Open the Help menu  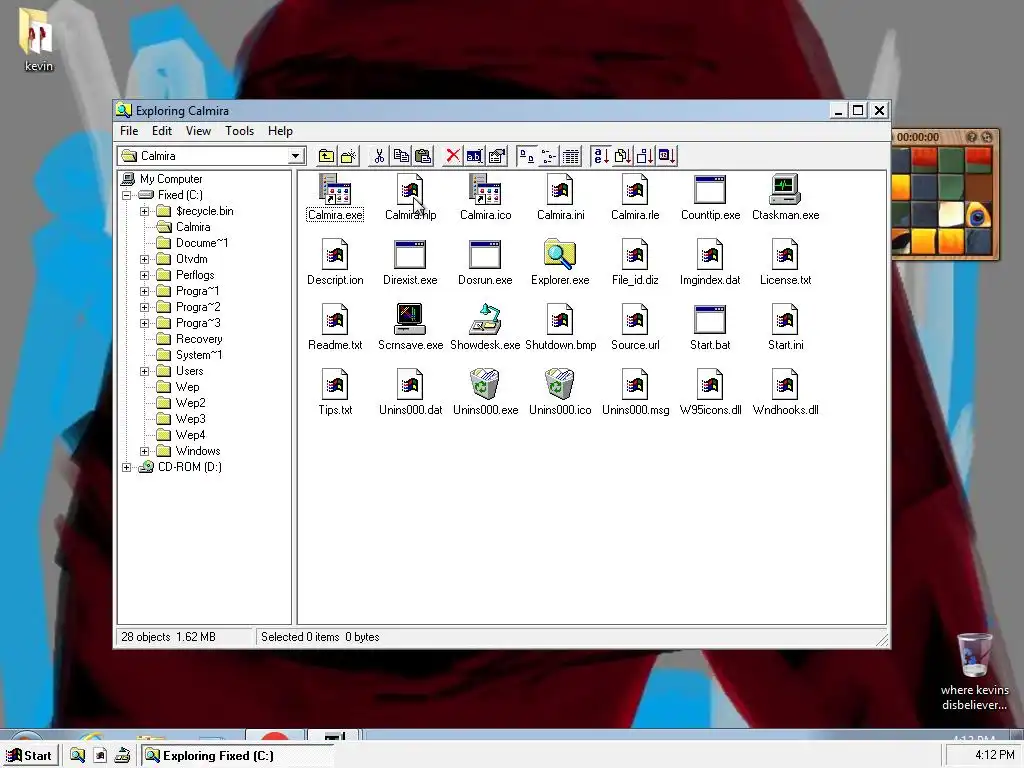tap(280, 131)
